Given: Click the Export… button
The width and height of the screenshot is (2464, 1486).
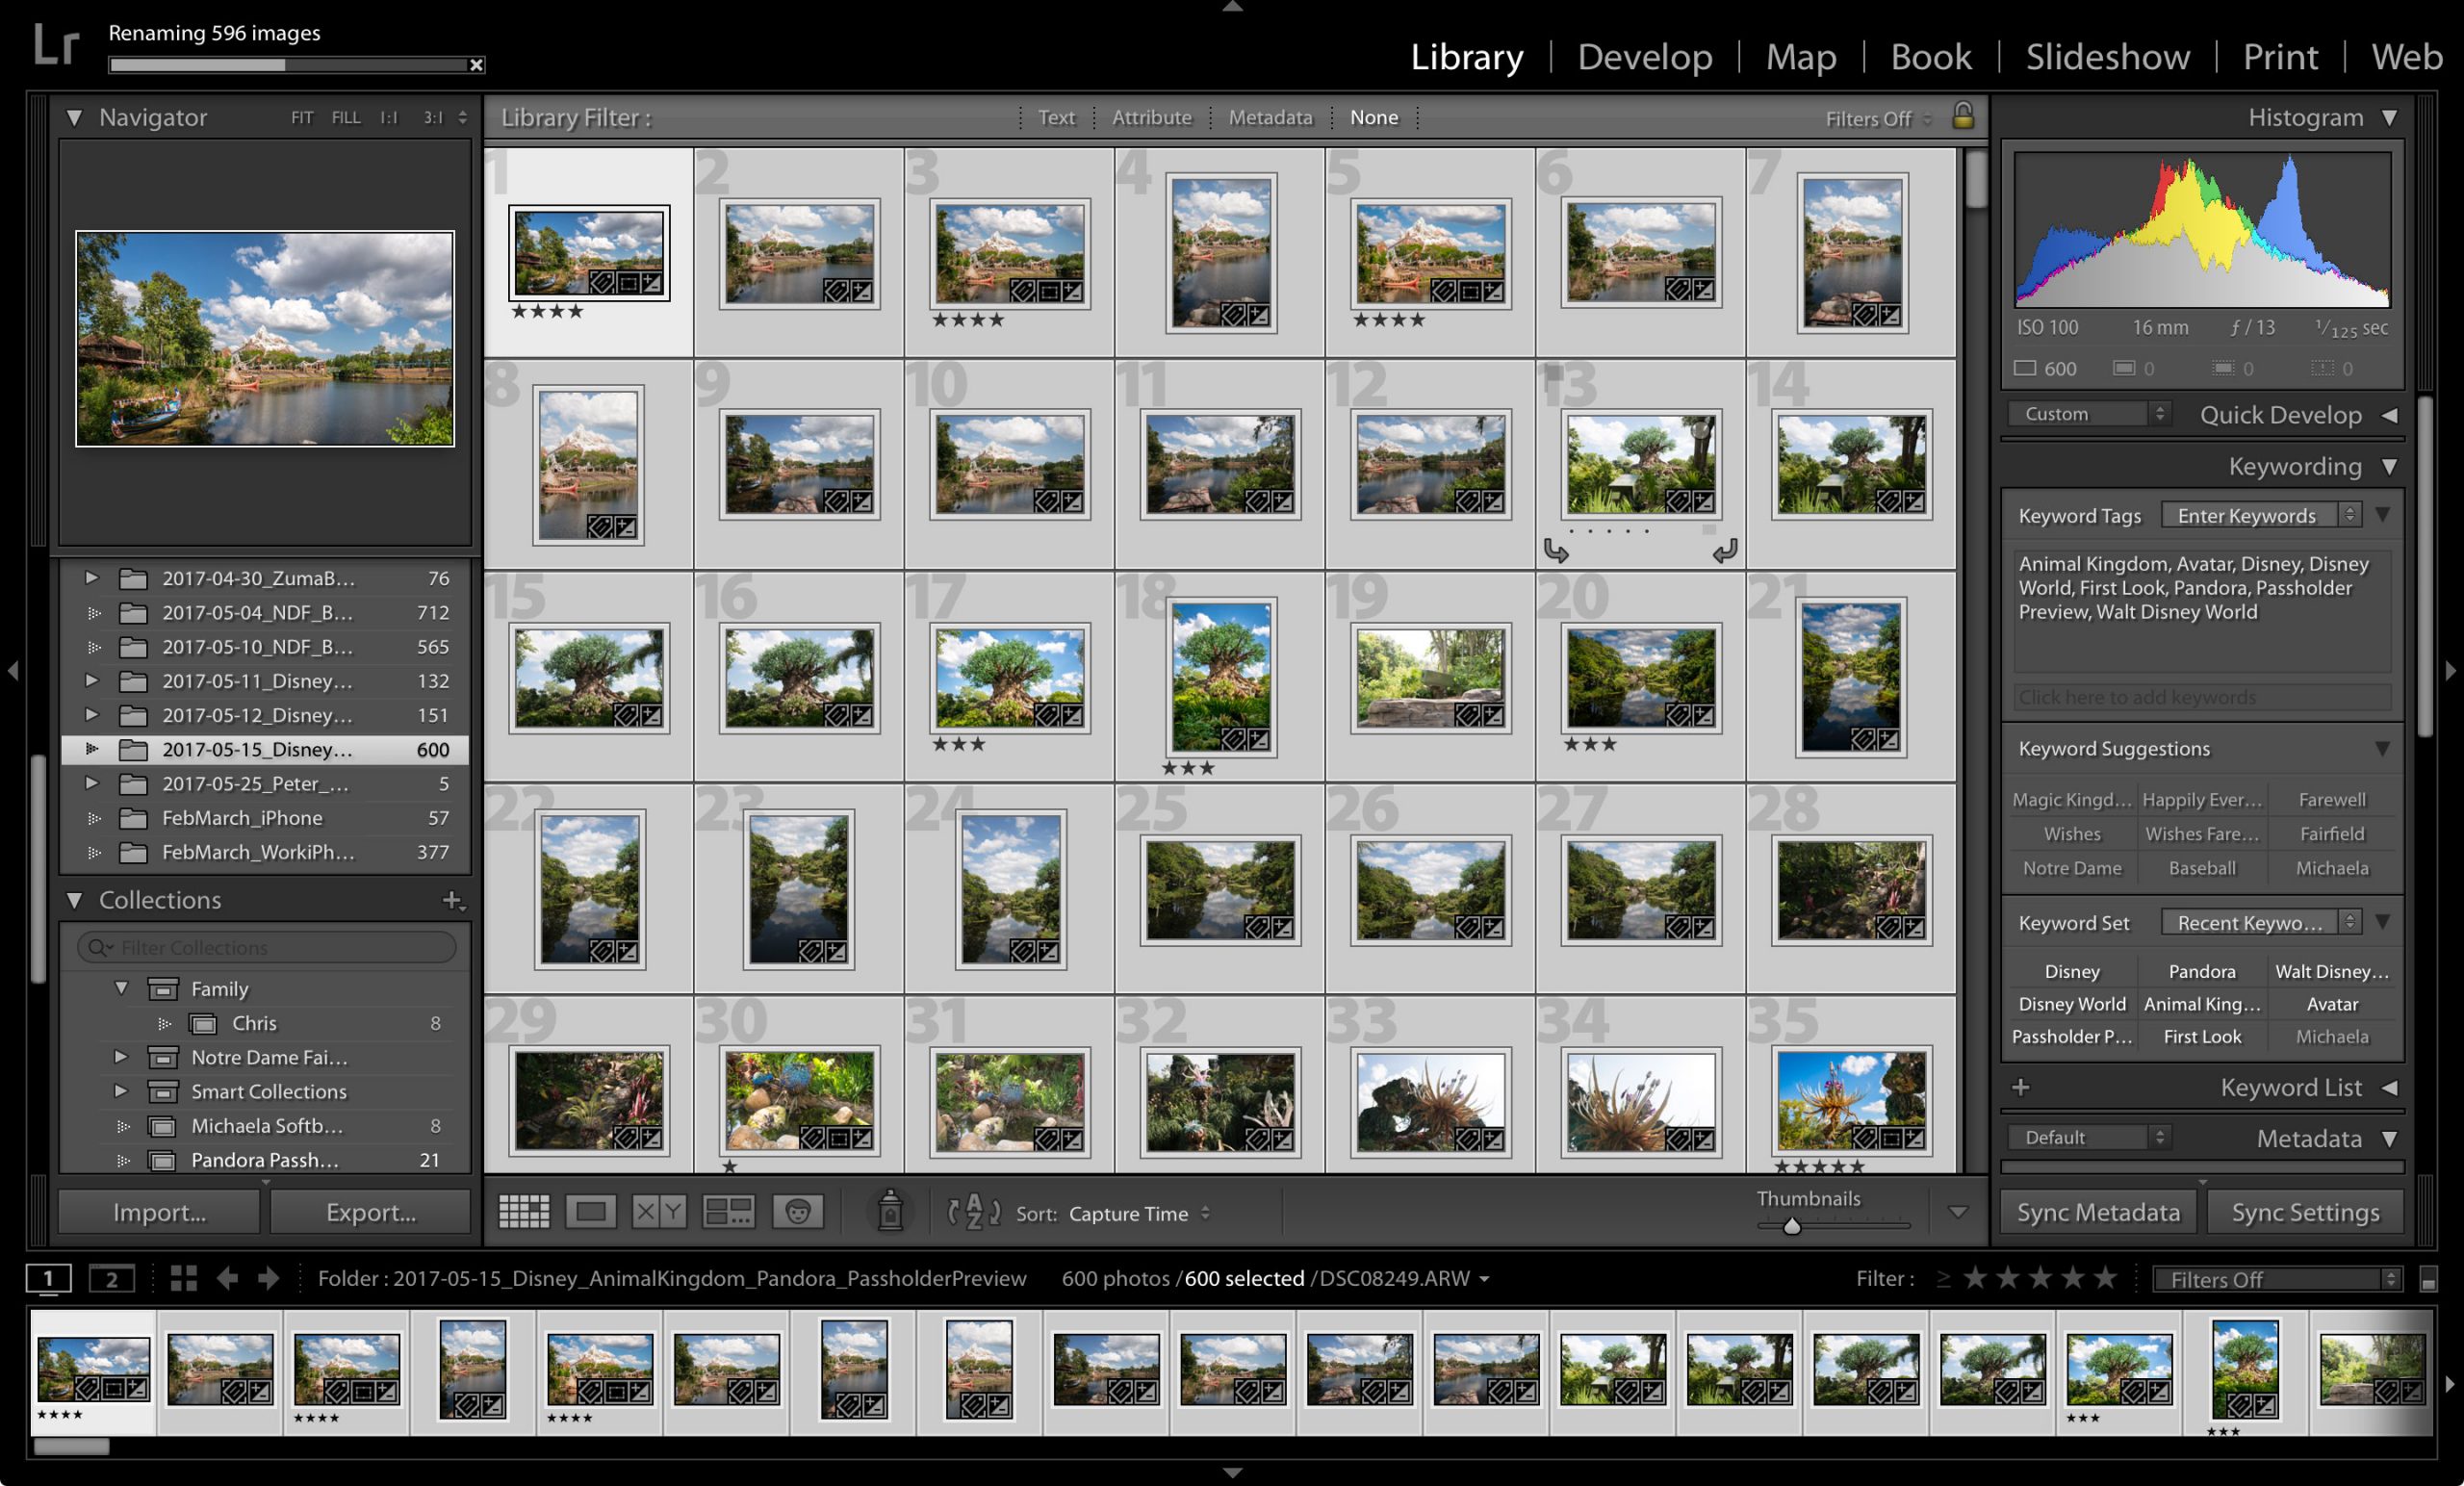Looking at the screenshot, I should pos(371,1212).
